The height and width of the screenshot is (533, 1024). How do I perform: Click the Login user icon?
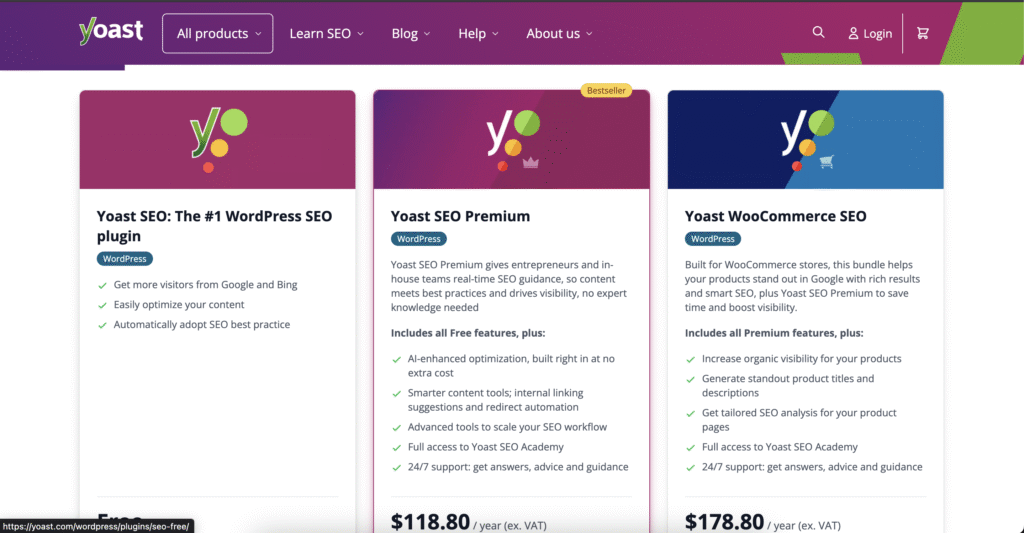click(x=854, y=33)
